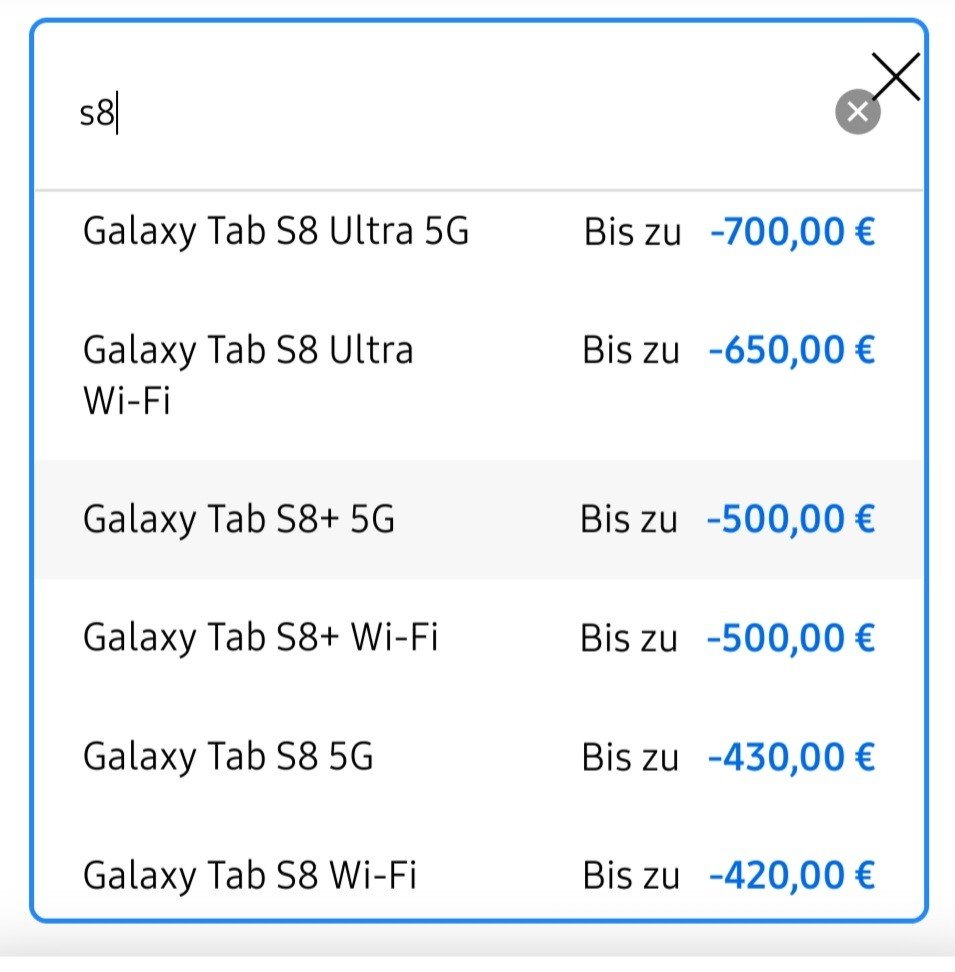Select Galaxy Tab S8 Ultra 5G option
Image resolution: width=955 pixels, height=972 pixels.
click(x=276, y=232)
